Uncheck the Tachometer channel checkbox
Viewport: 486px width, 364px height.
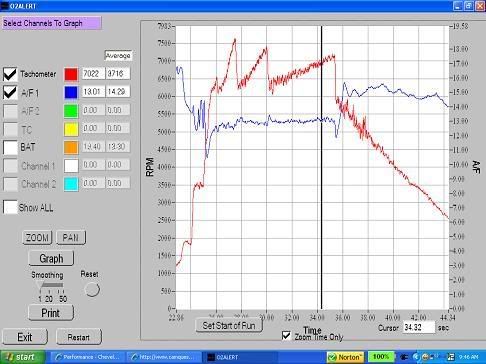10,74
